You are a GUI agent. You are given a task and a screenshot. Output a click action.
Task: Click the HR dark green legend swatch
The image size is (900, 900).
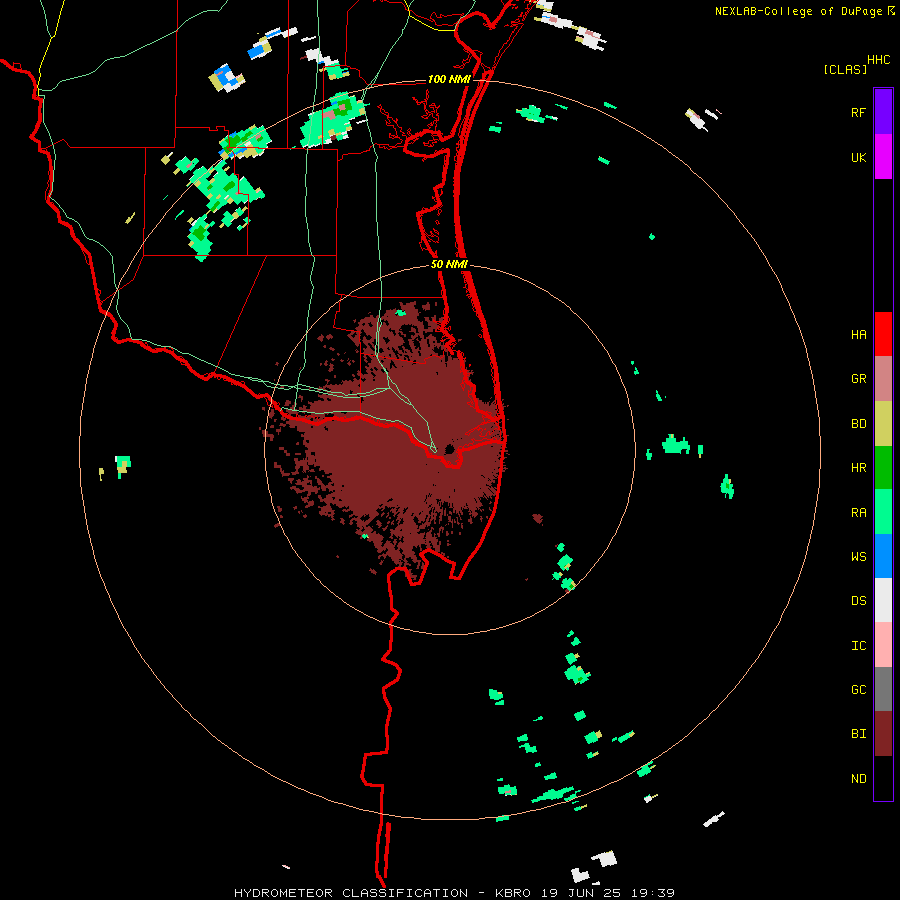click(883, 468)
